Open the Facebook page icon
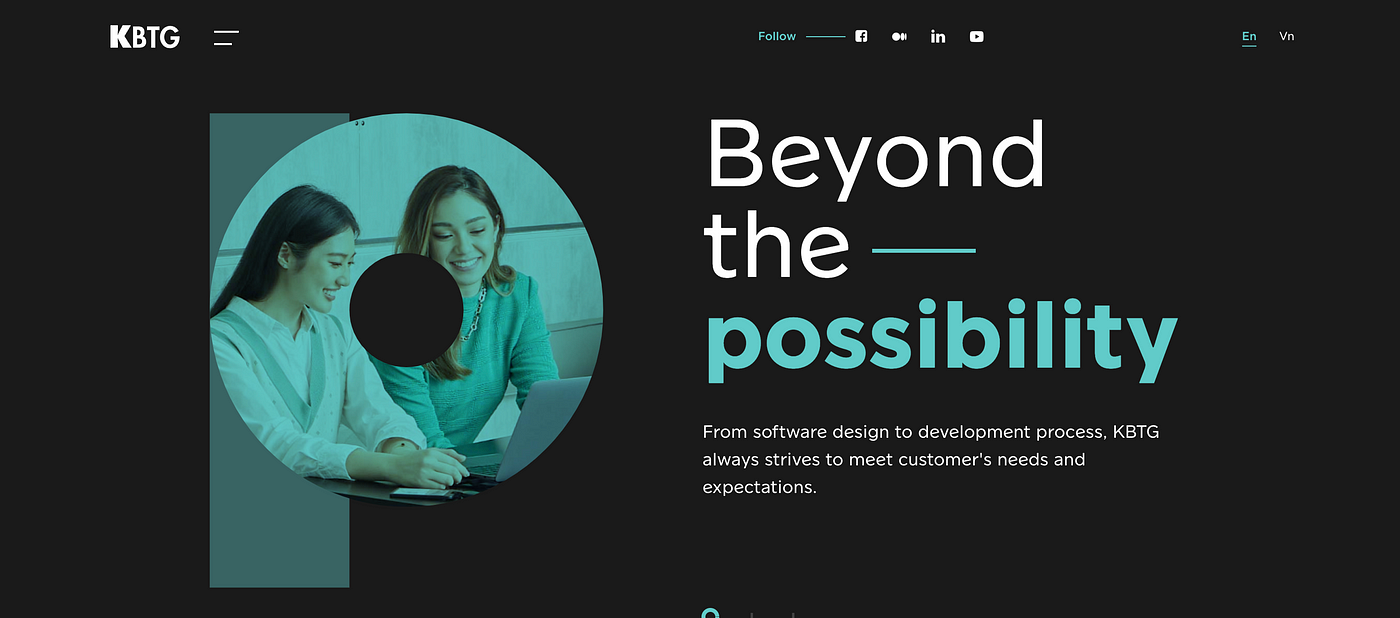This screenshot has width=1400, height=618. [x=861, y=36]
